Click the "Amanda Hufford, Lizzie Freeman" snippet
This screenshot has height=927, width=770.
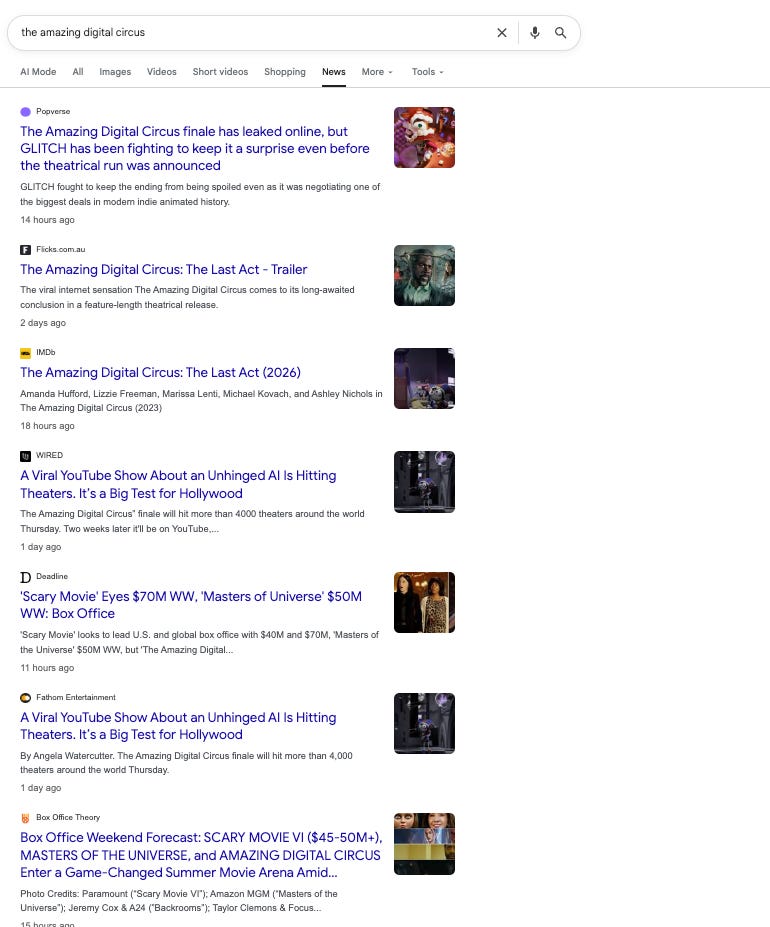click(202, 401)
